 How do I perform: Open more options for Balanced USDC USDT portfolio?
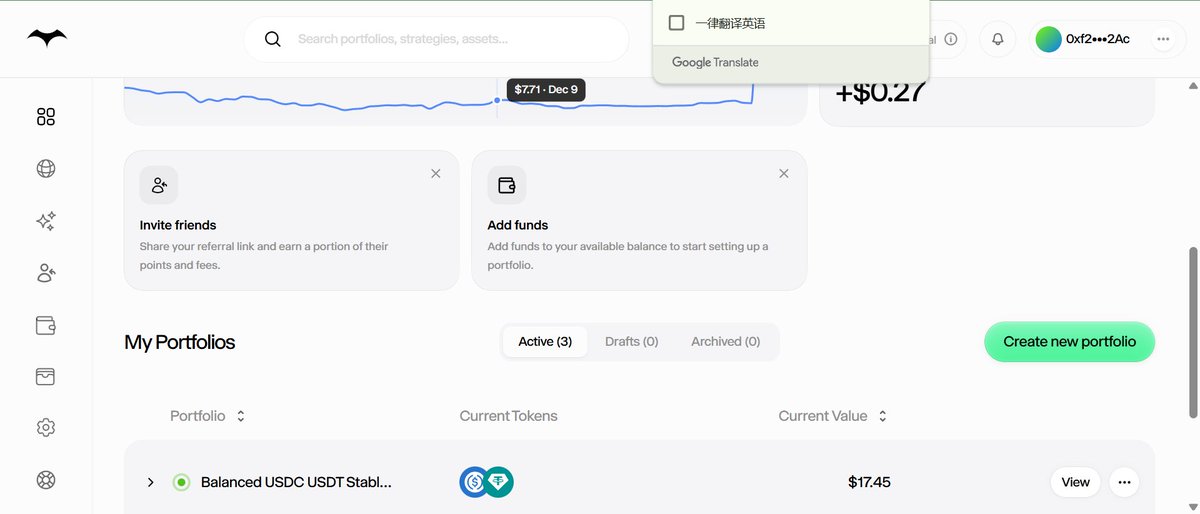[x=1124, y=482]
